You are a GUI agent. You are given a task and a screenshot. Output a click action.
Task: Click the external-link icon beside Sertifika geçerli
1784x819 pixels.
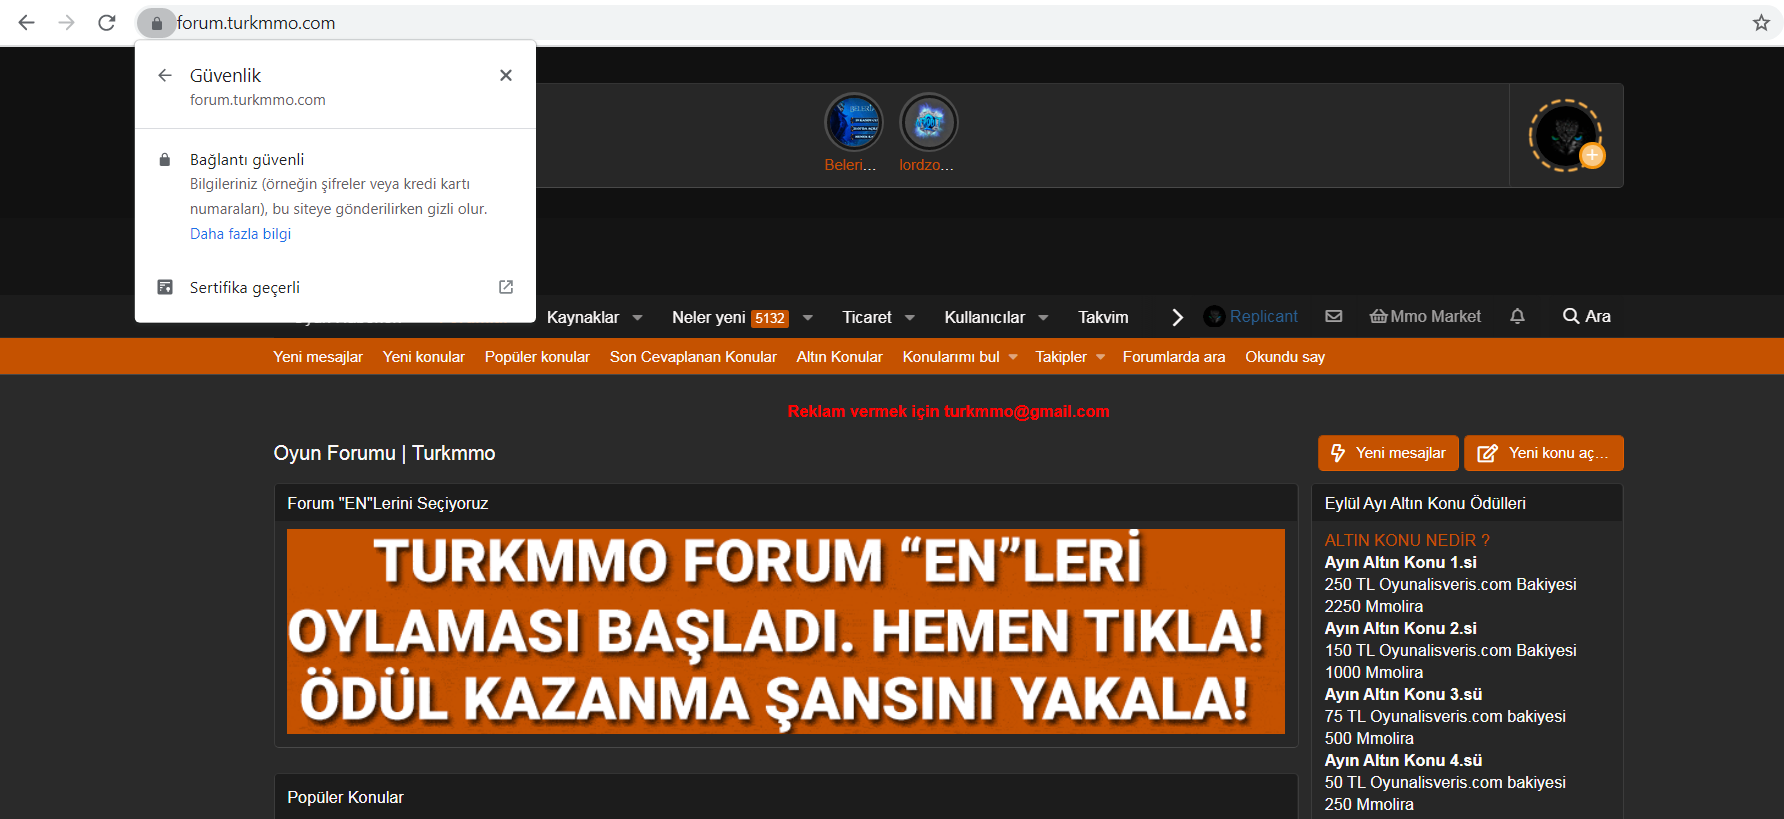coord(506,287)
